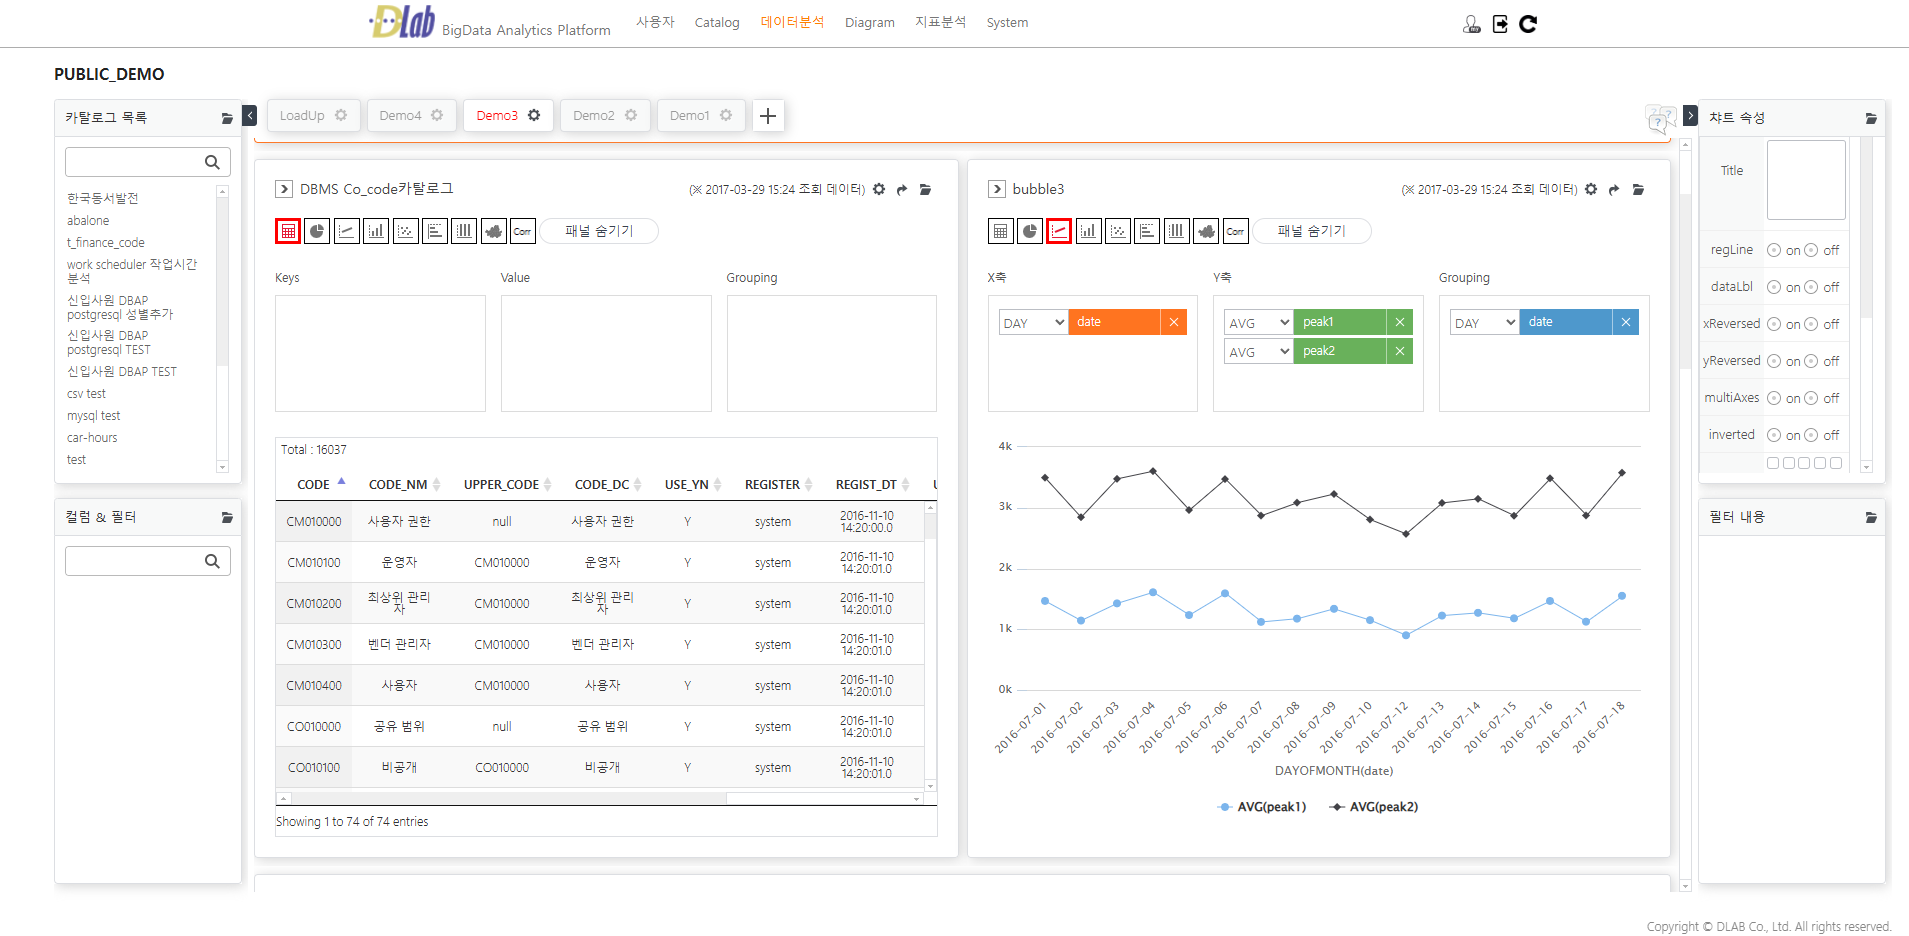This screenshot has height=936, width=1909.
Task: Click the active line chart icon in bubble3
Action: (x=1059, y=231)
